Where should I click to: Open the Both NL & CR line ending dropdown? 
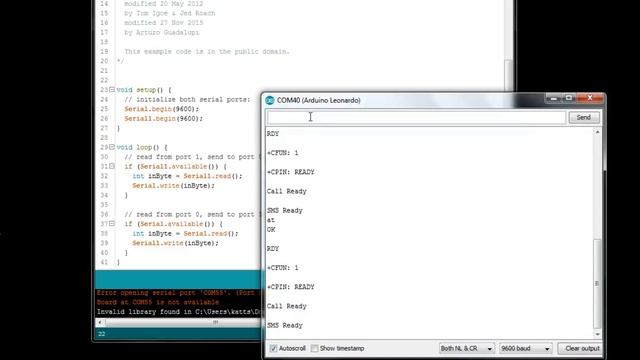(467, 348)
